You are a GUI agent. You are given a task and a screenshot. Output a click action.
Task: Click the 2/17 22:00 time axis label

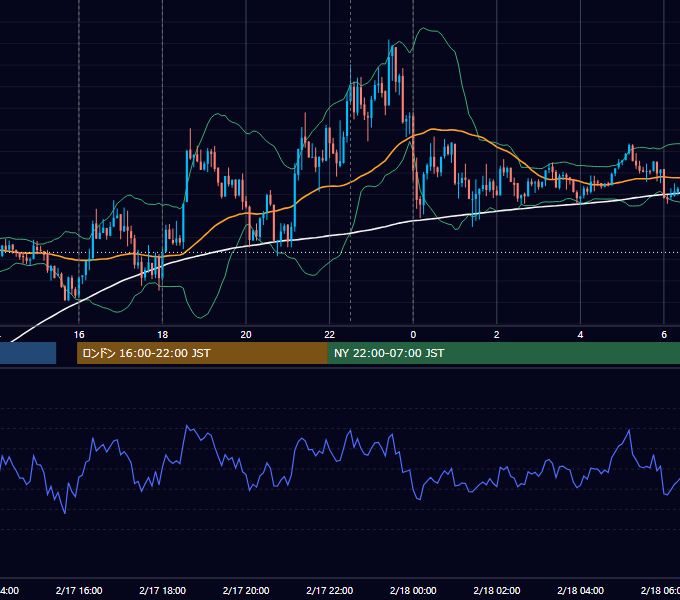pyautogui.click(x=330, y=591)
